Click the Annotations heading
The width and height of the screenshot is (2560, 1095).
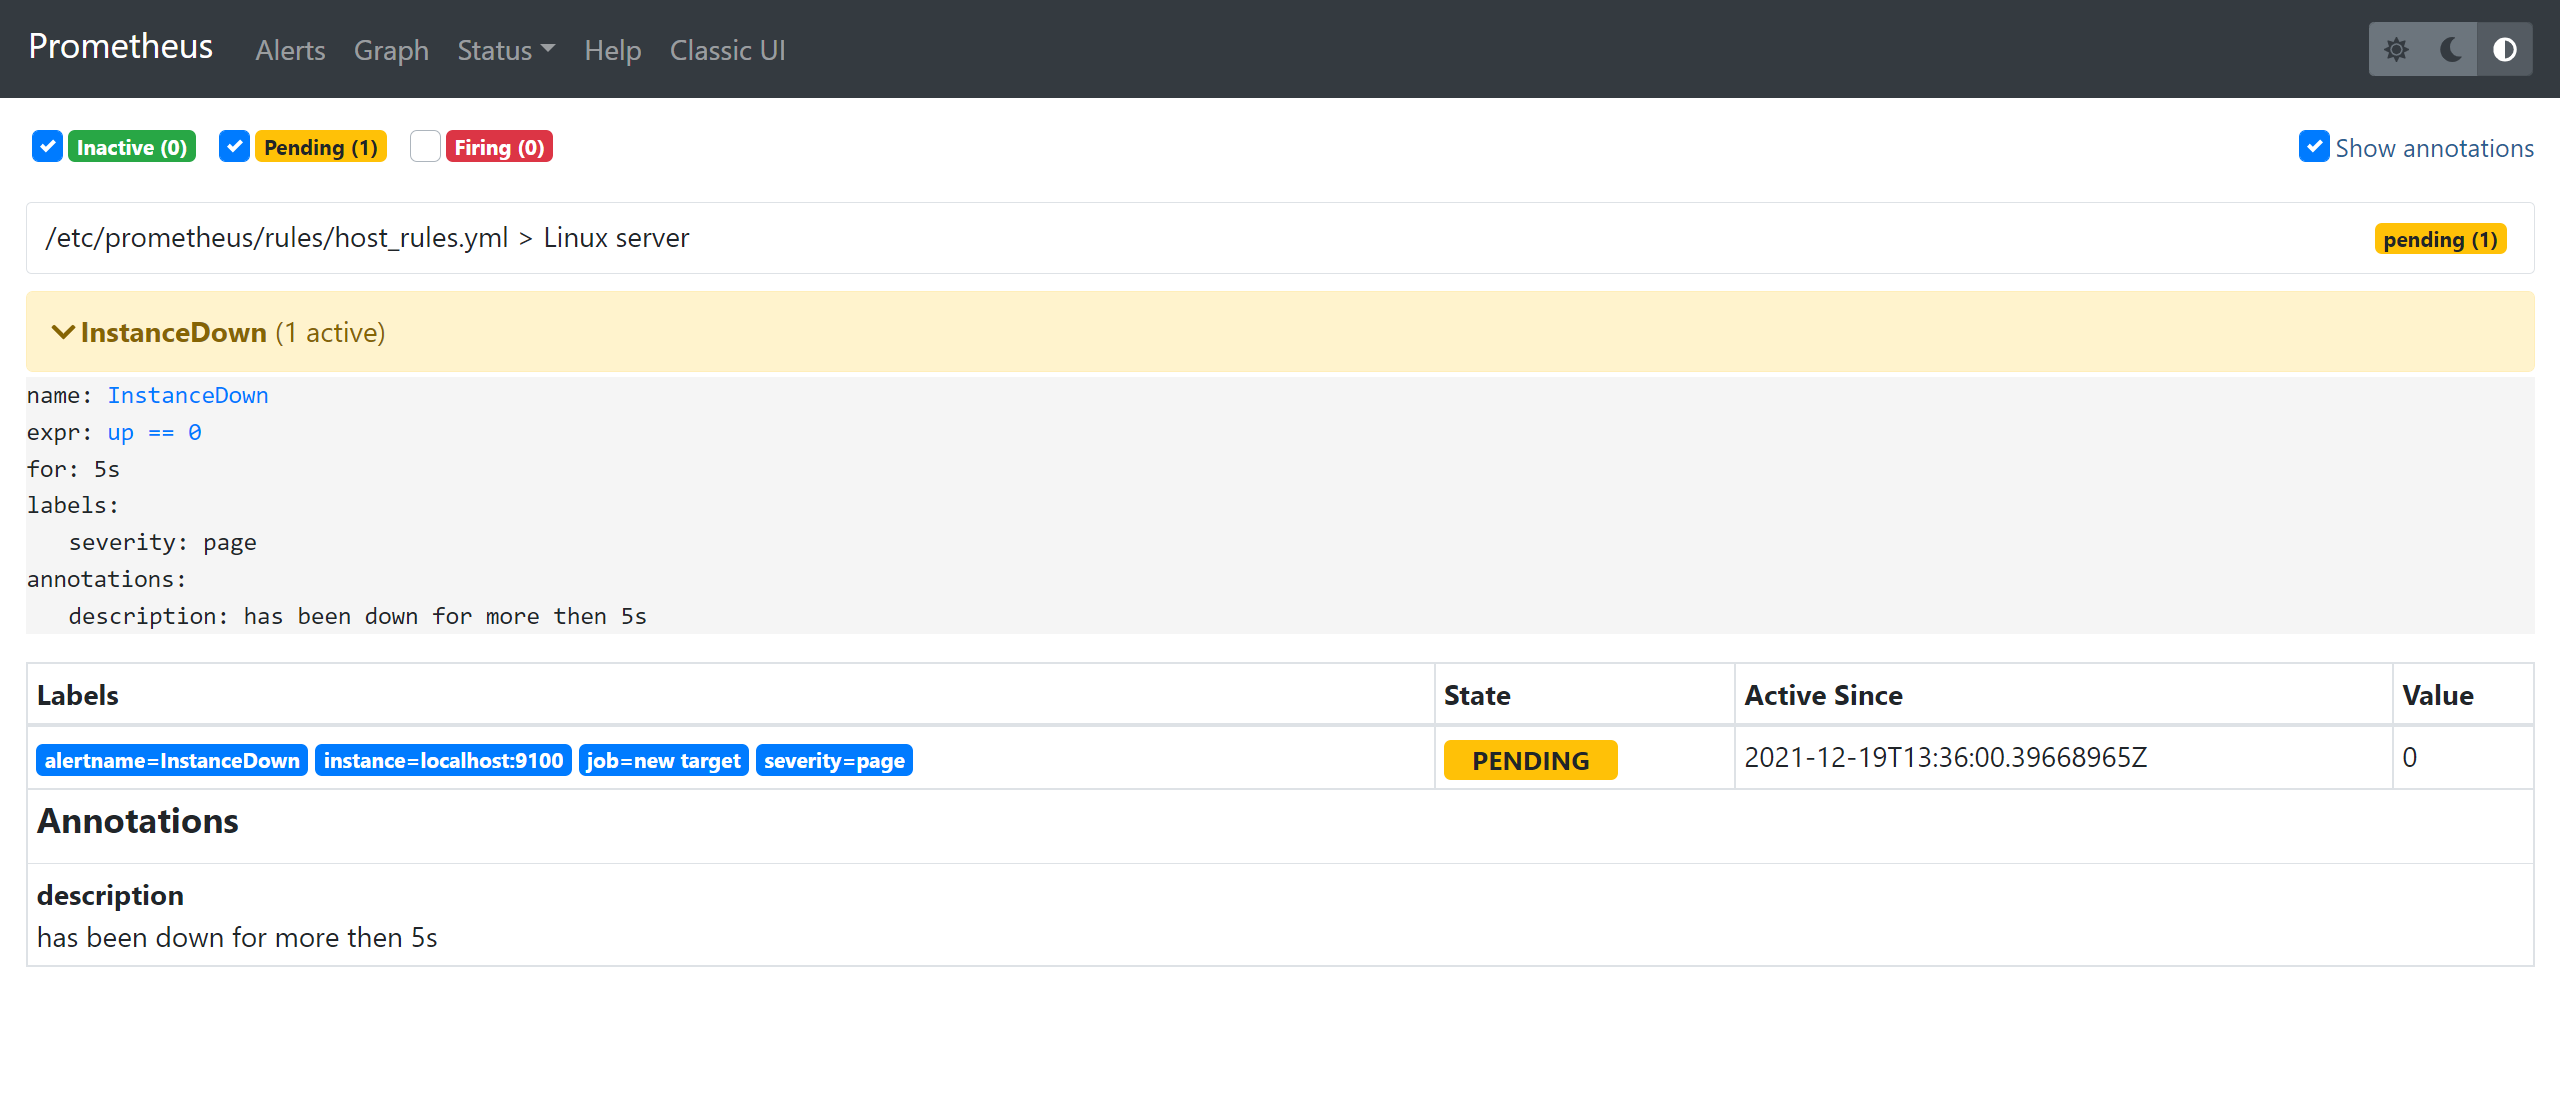tap(138, 821)
